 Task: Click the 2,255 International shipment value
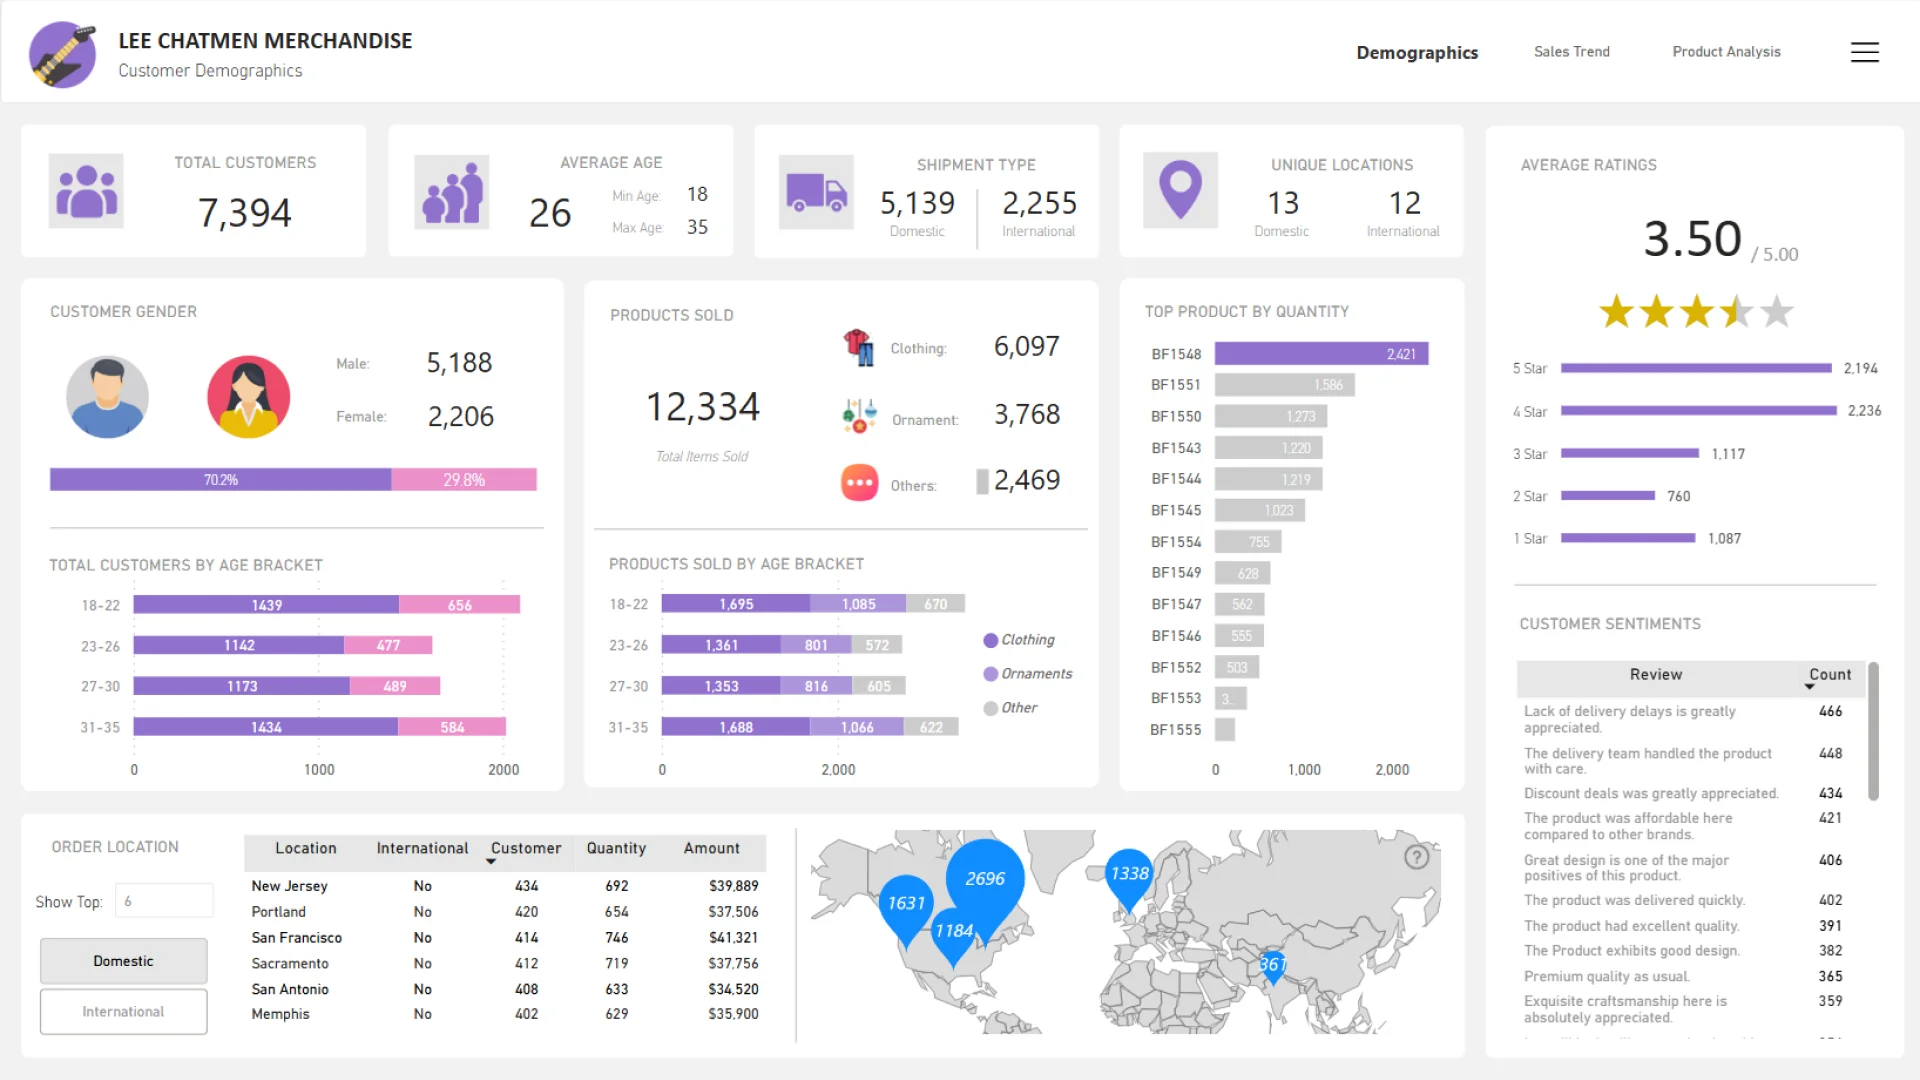pos(1039,203)
